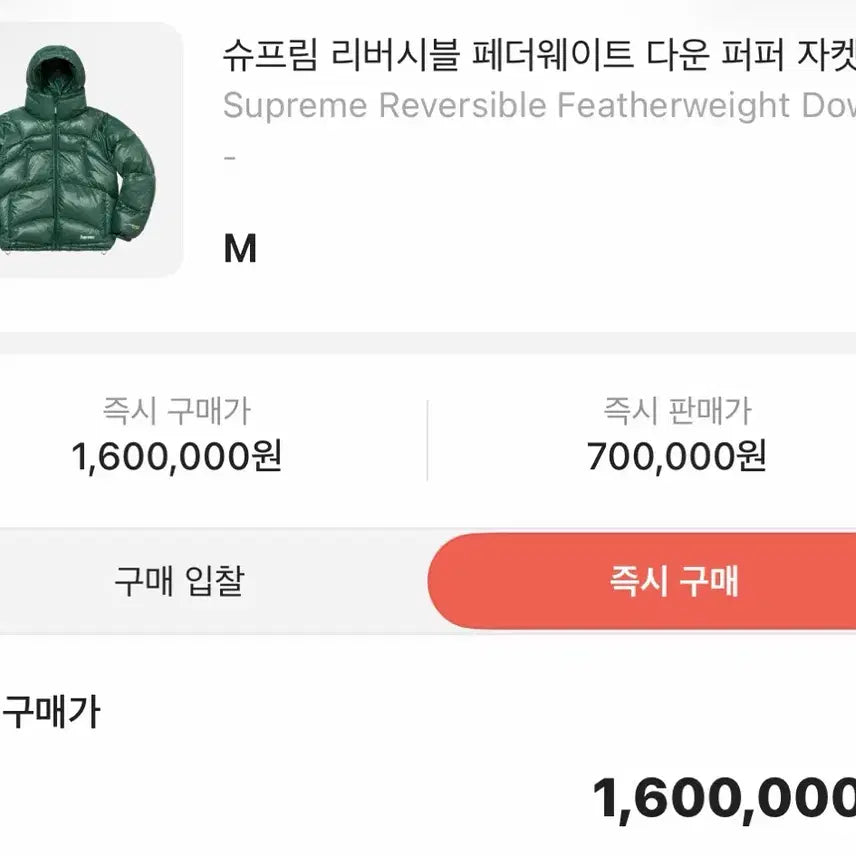
Task: Click the vertical divider between the two prices
Action: coord(427,440)
